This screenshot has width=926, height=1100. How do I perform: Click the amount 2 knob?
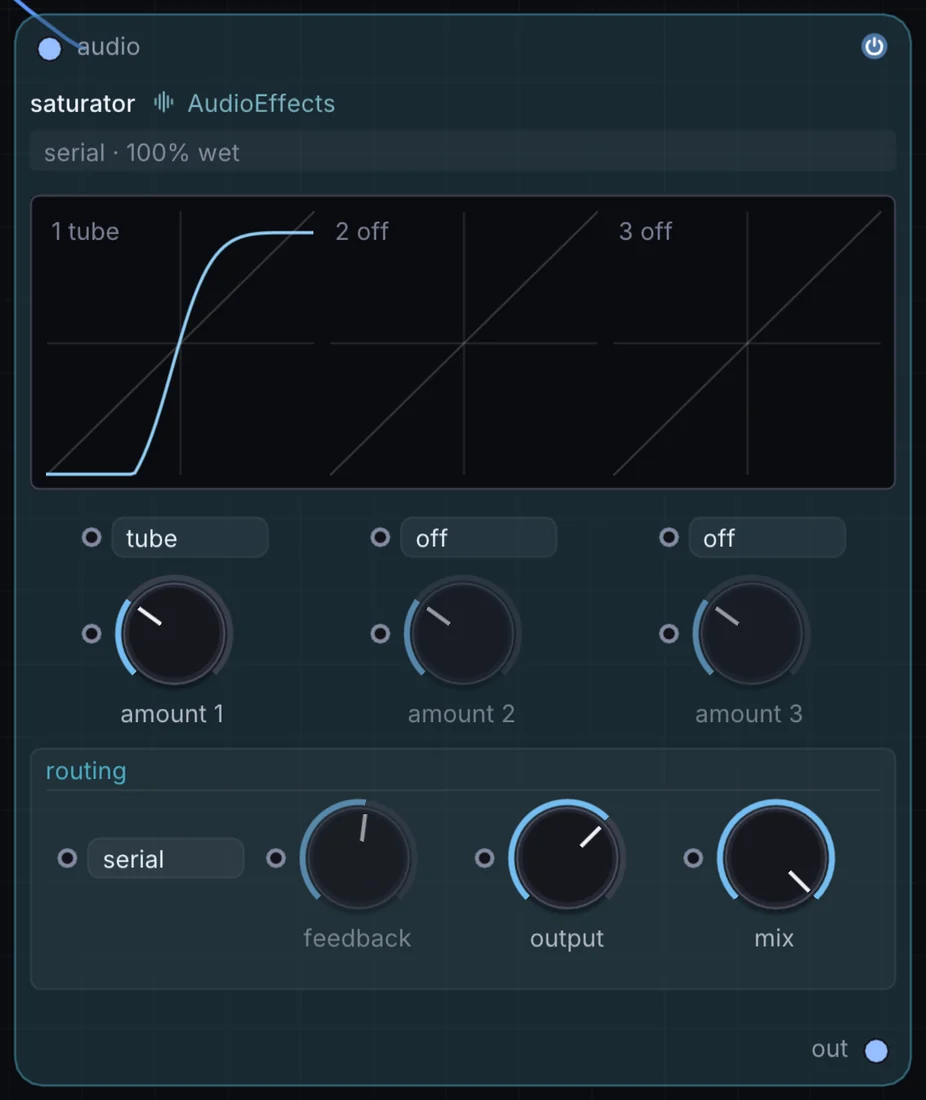pyautogui.click(x=462, y=633)
